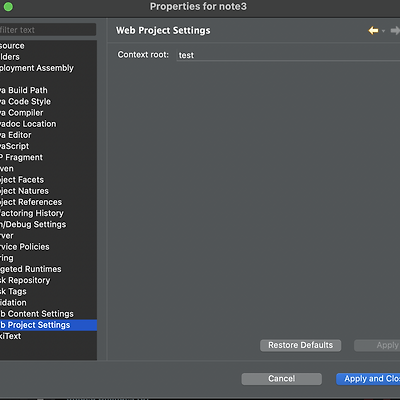
Task: Open Run/Debug Settings page
Action: tap(33, 224)
